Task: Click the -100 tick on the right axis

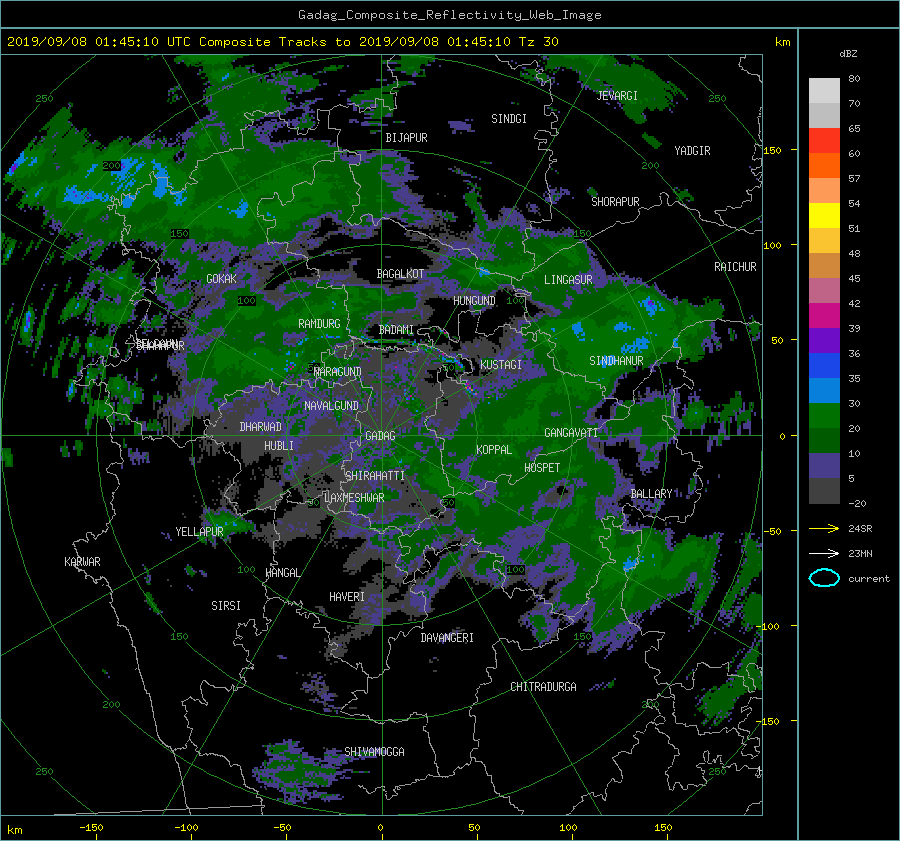Action: 770,626
